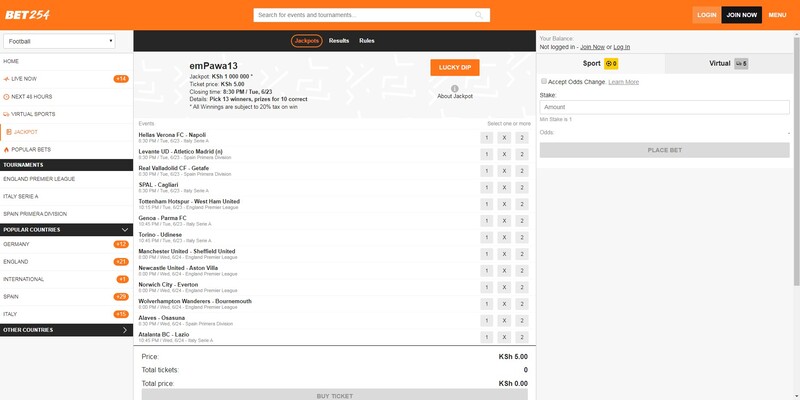Image resolution: width=800 pixels, height=400 pixels.
Task: Open the Football sport dropdown
Action: pos(59,41)
